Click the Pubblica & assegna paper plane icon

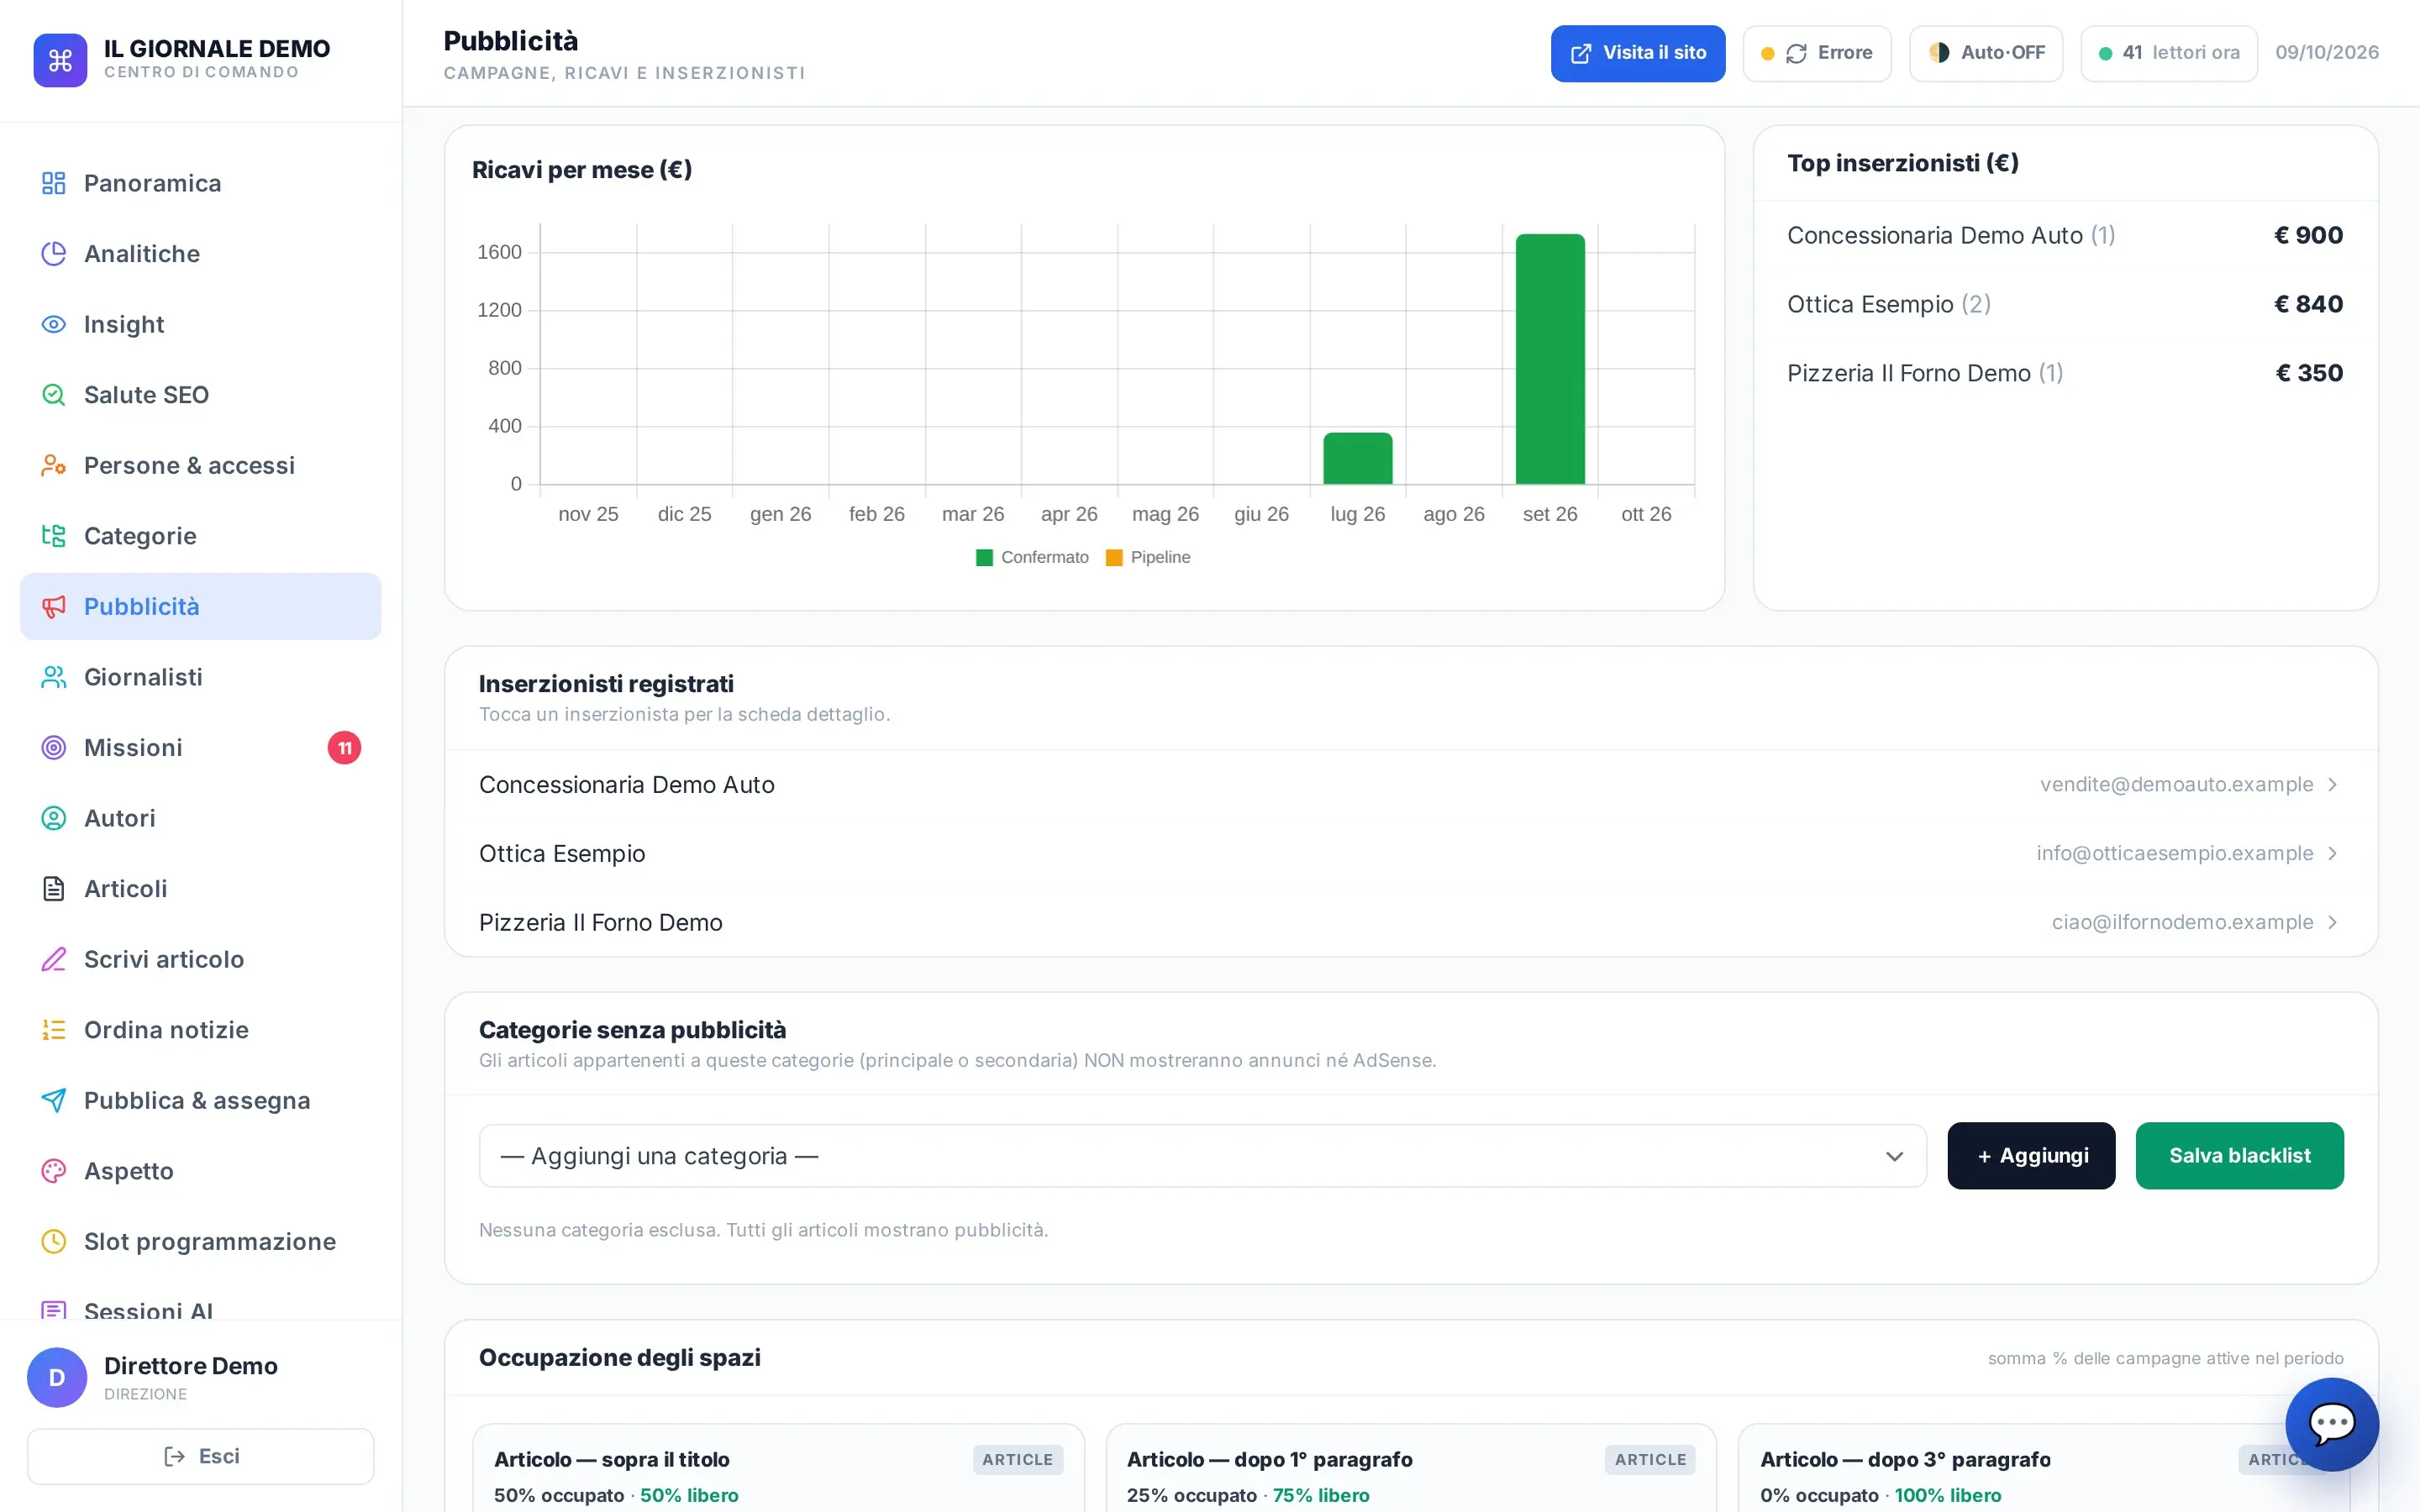click(x=54, y=1100)
